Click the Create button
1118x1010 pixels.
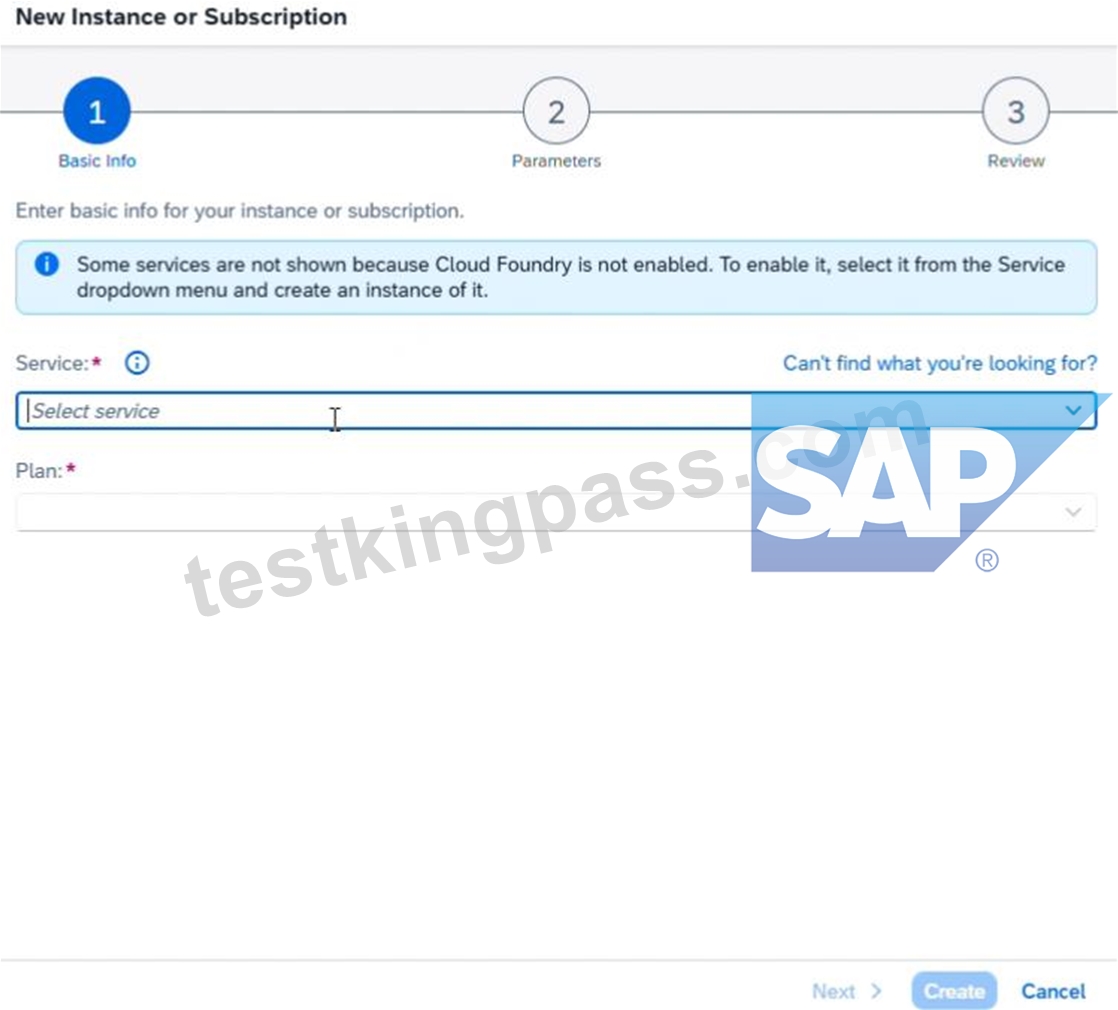[x=954, y=991]
